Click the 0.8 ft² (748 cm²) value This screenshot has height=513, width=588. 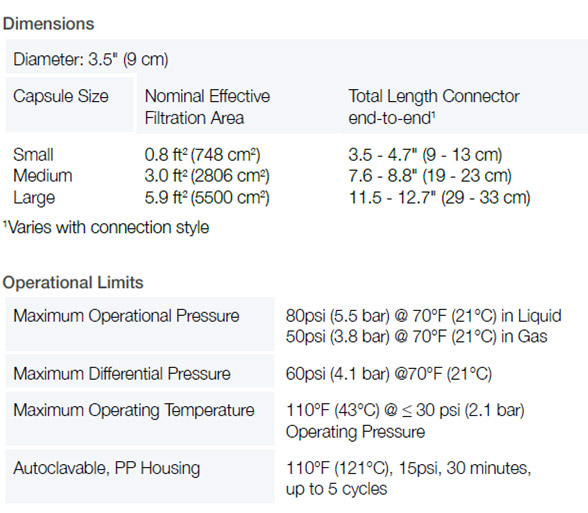click(202, 154)
